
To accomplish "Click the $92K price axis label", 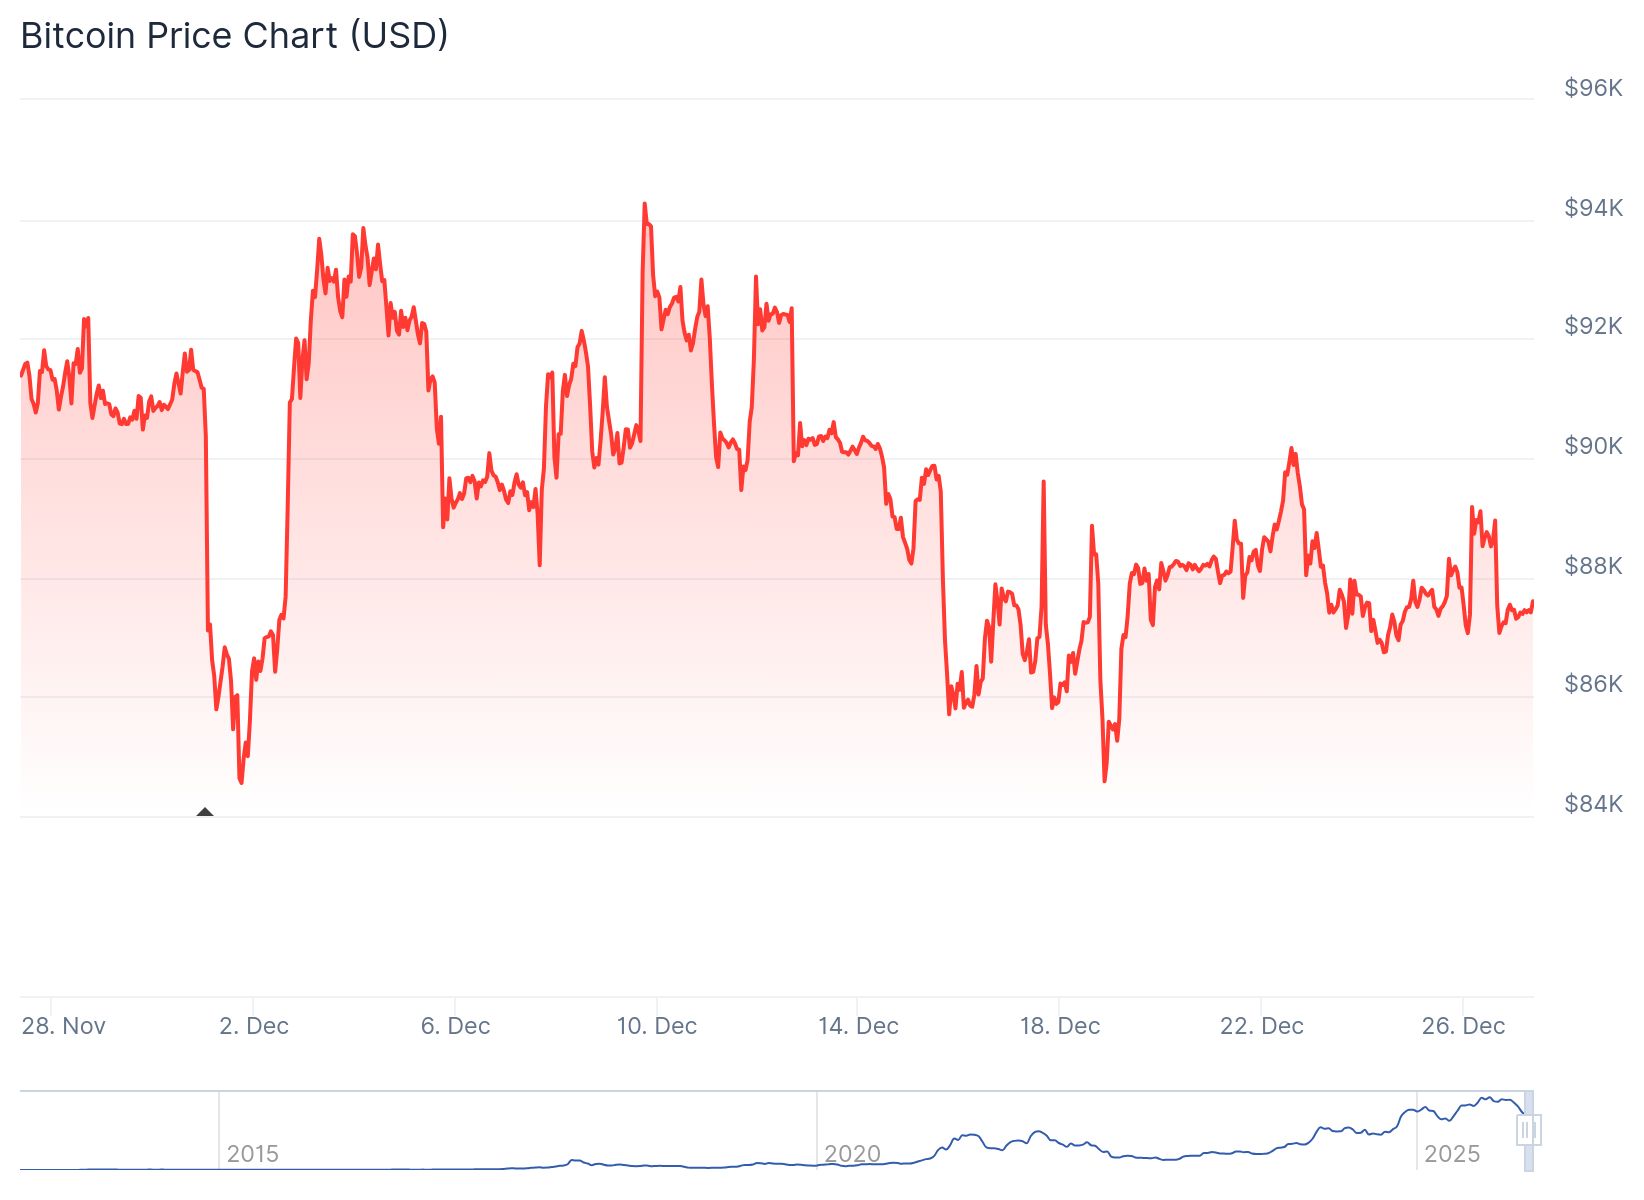I will pos(1593,326).
